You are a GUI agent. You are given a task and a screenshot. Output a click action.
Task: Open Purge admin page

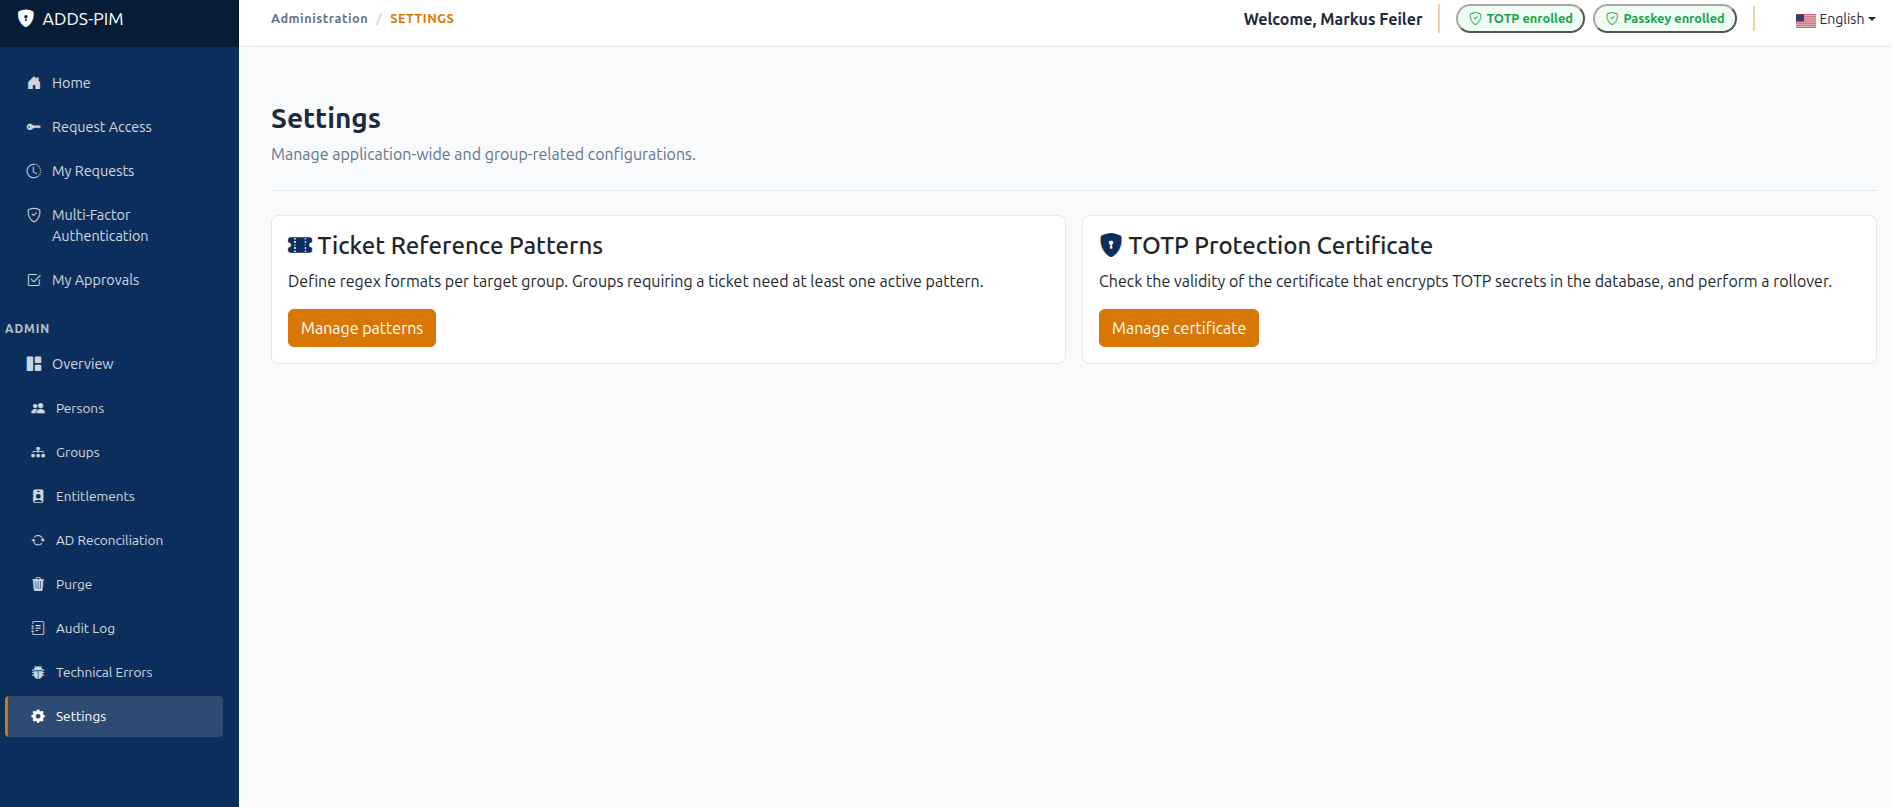114,584
